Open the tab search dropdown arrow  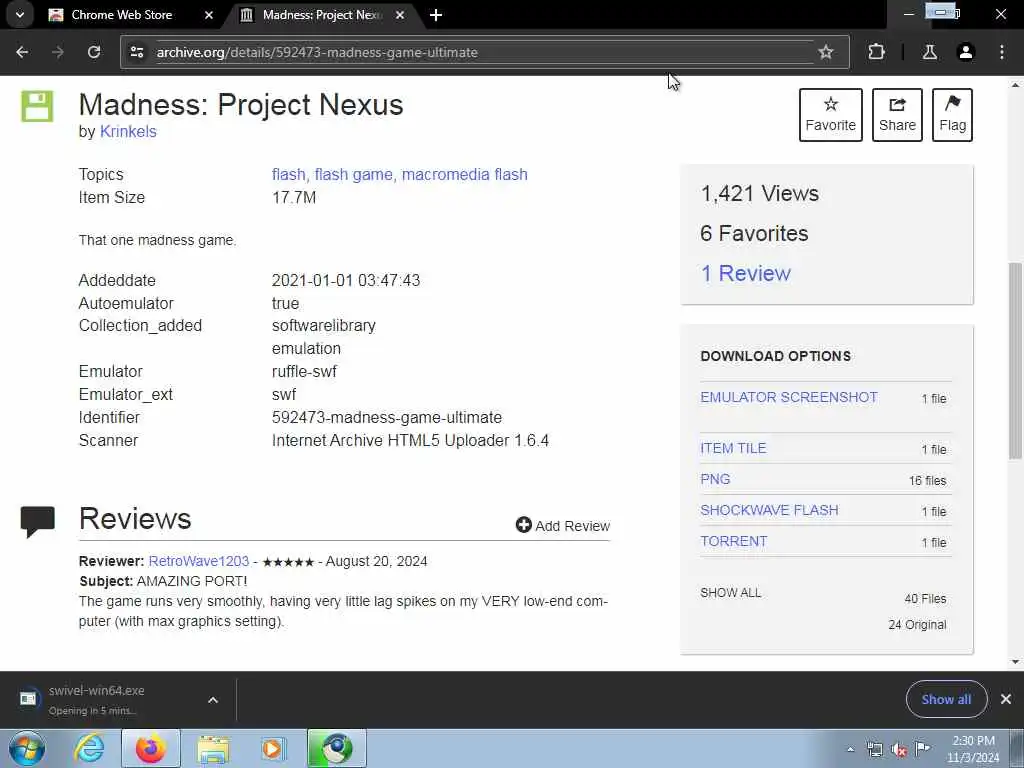point(20,14)
